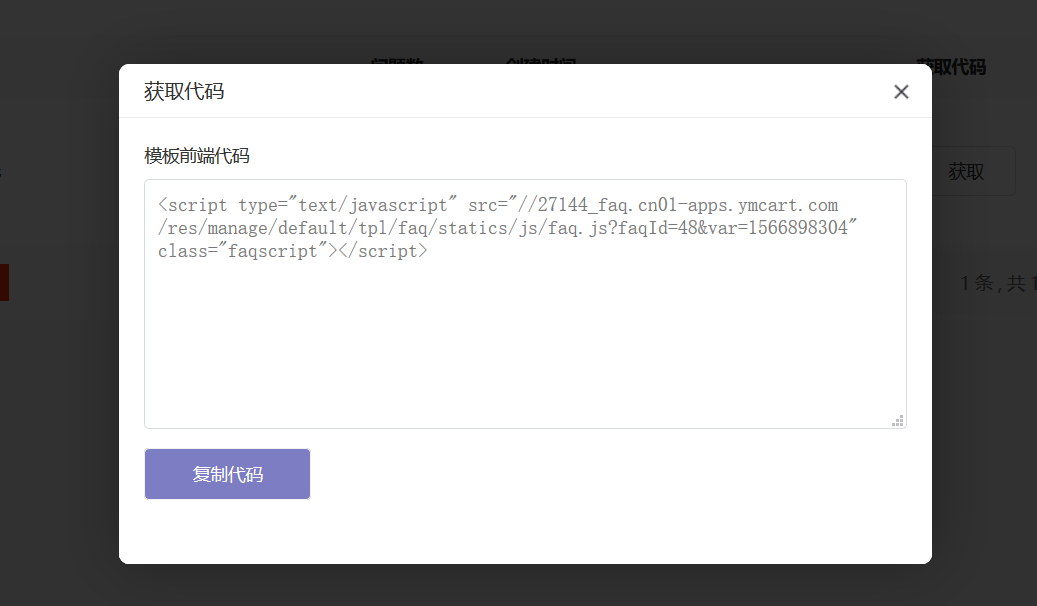Click the 模板前端代码 label

pyautogui.click(x=197, y=156)
